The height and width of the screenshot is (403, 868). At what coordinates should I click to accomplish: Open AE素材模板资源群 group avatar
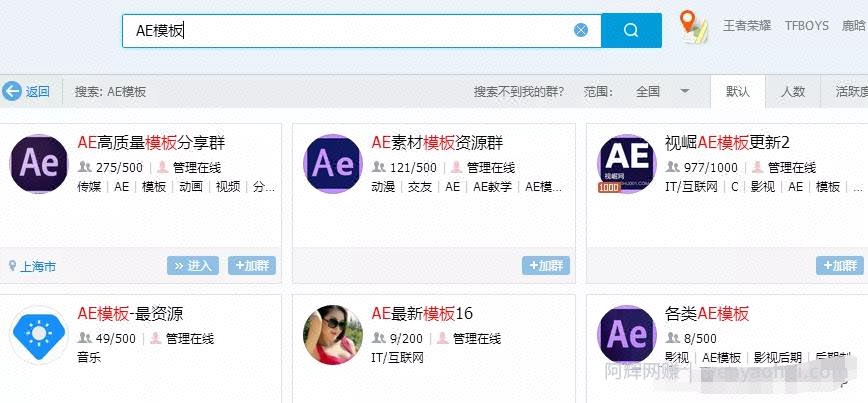click(x=333, y=164)
